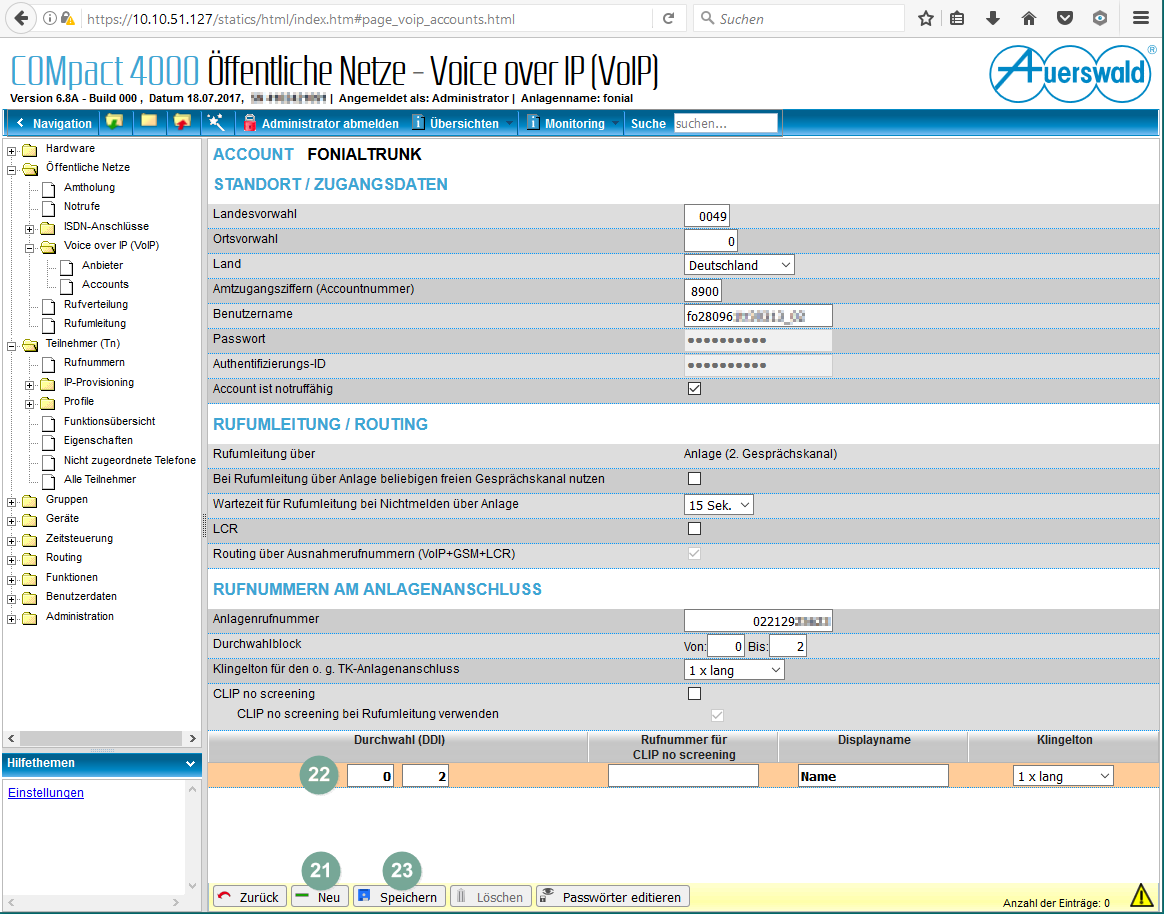Open the bookmarks list icon
Image resolution: width=1164 pixels, height=914 pixels.
[958, 19]
